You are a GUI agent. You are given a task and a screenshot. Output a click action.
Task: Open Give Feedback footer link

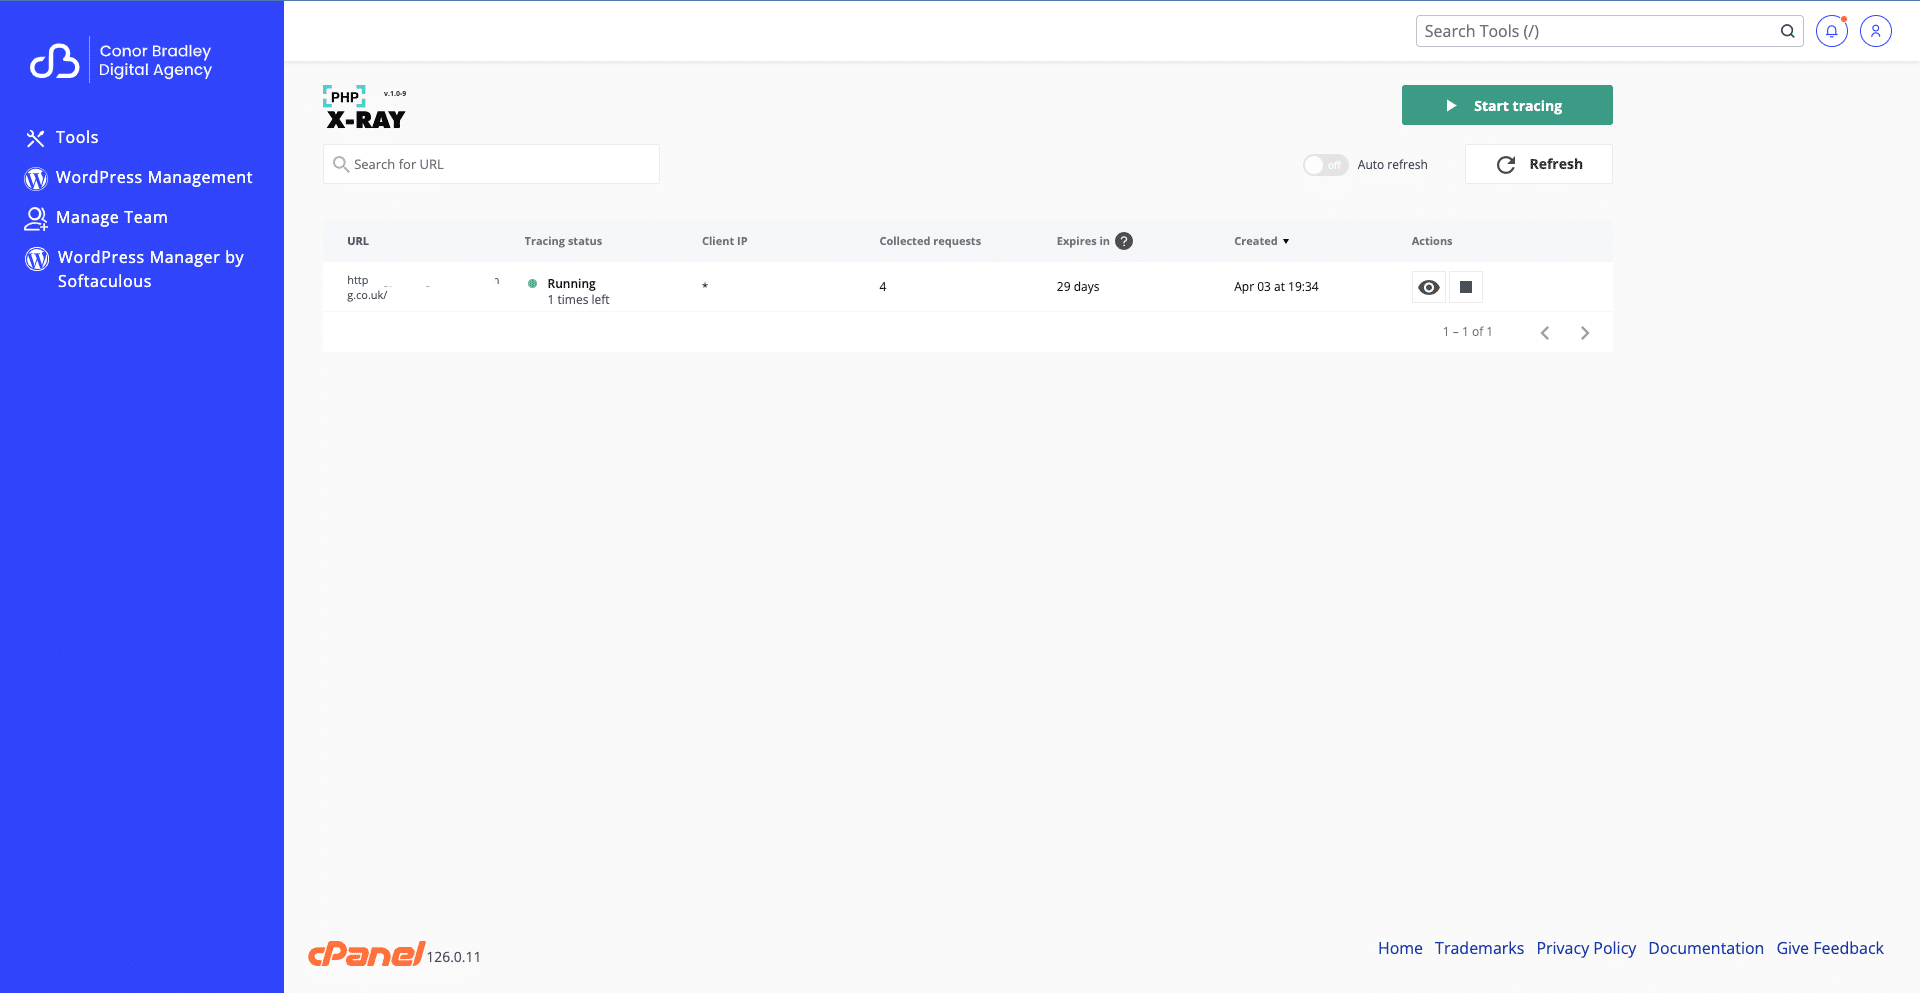point(1830,948)
